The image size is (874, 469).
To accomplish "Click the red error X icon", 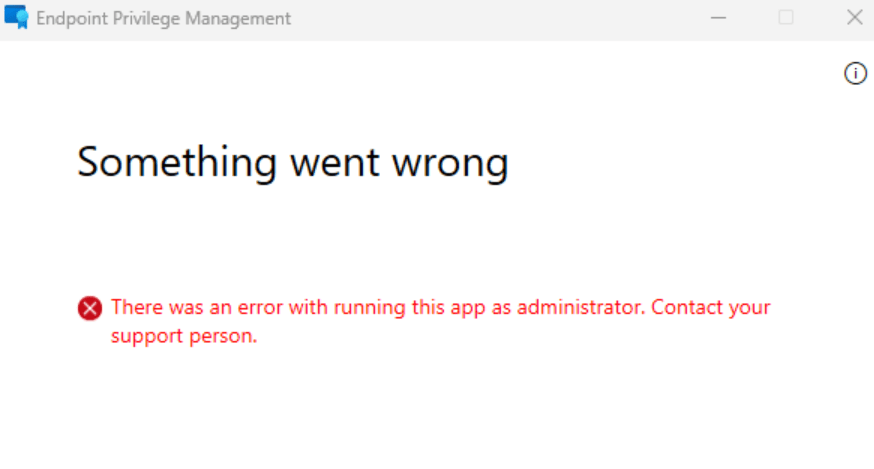I will coord(90,308).
